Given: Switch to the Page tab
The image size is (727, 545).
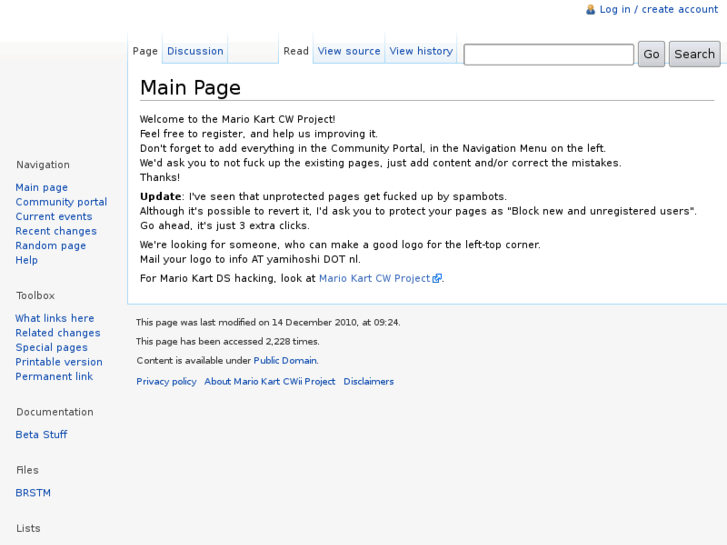Looking at the screenshot, I should pos(145,51).
